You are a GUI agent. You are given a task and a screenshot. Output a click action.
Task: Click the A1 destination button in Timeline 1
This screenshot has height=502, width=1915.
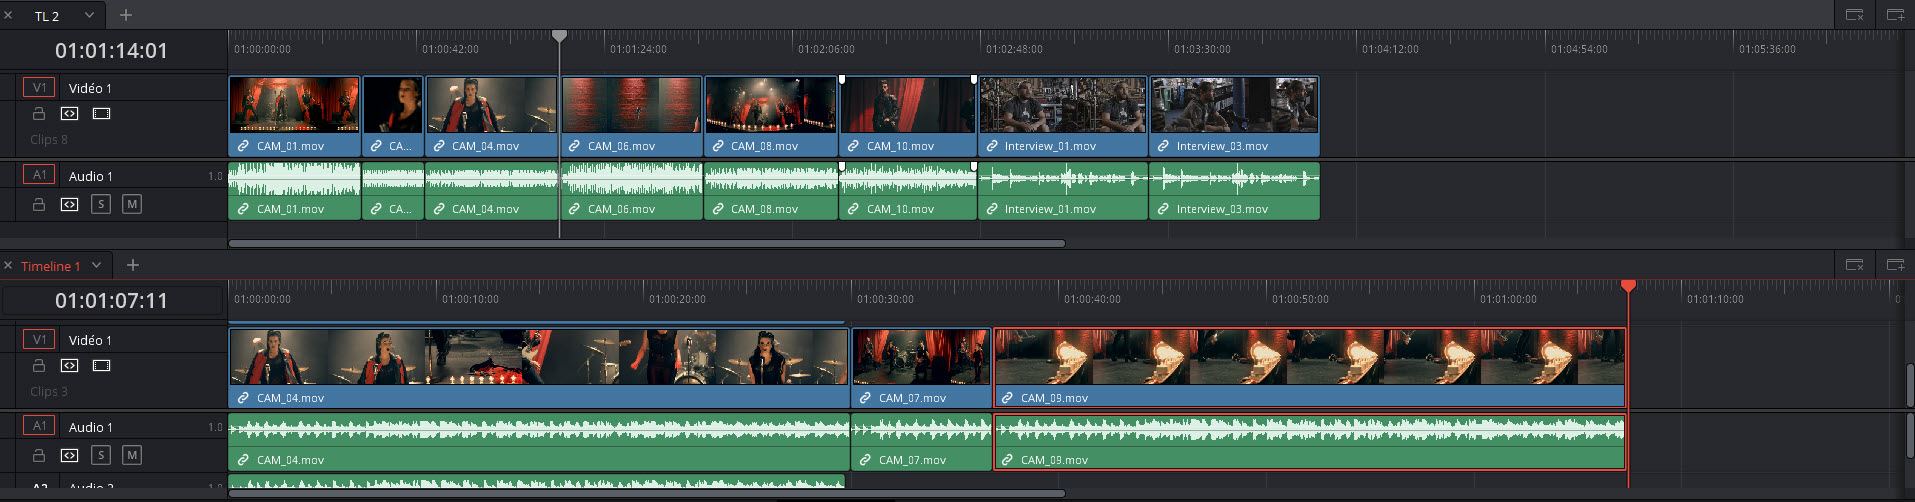coord(39,426)
